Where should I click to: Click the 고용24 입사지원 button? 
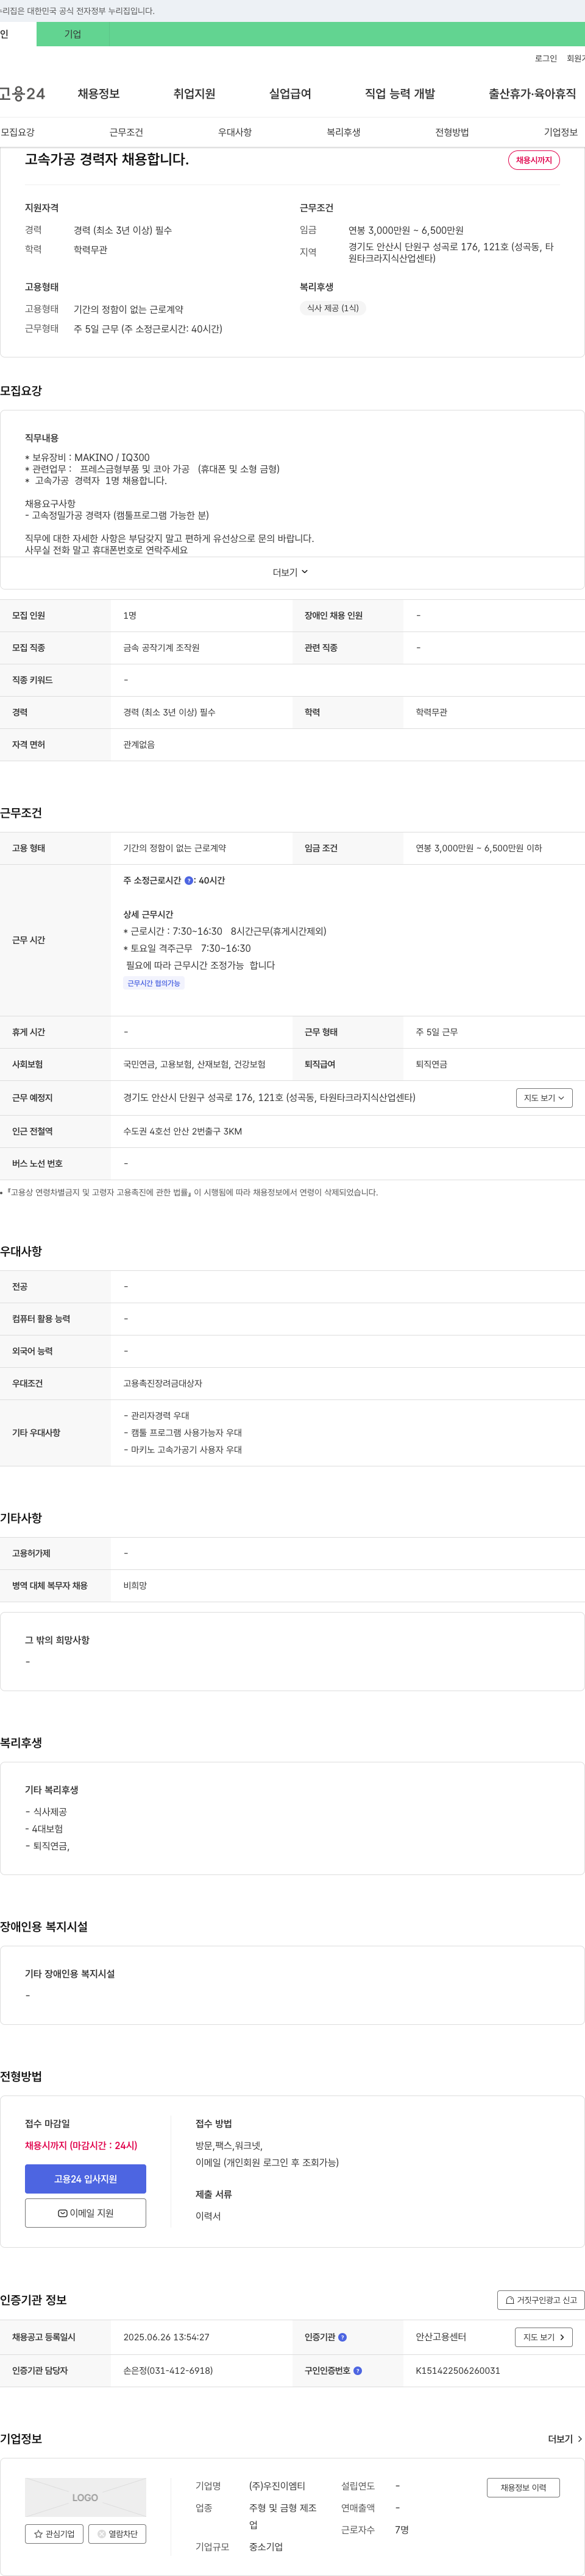tap(85, 2179)
